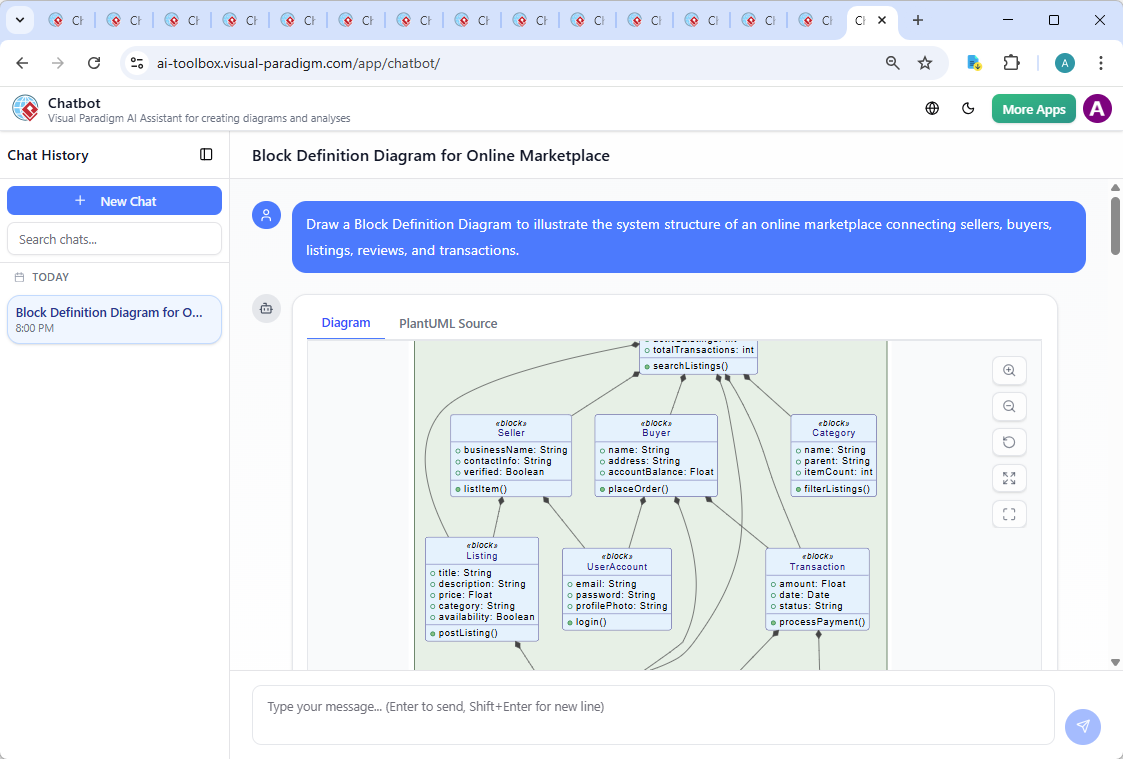
Task: Open diagram in fullscreen mode
Action: pyautogui.click(x=1009, y=515)
